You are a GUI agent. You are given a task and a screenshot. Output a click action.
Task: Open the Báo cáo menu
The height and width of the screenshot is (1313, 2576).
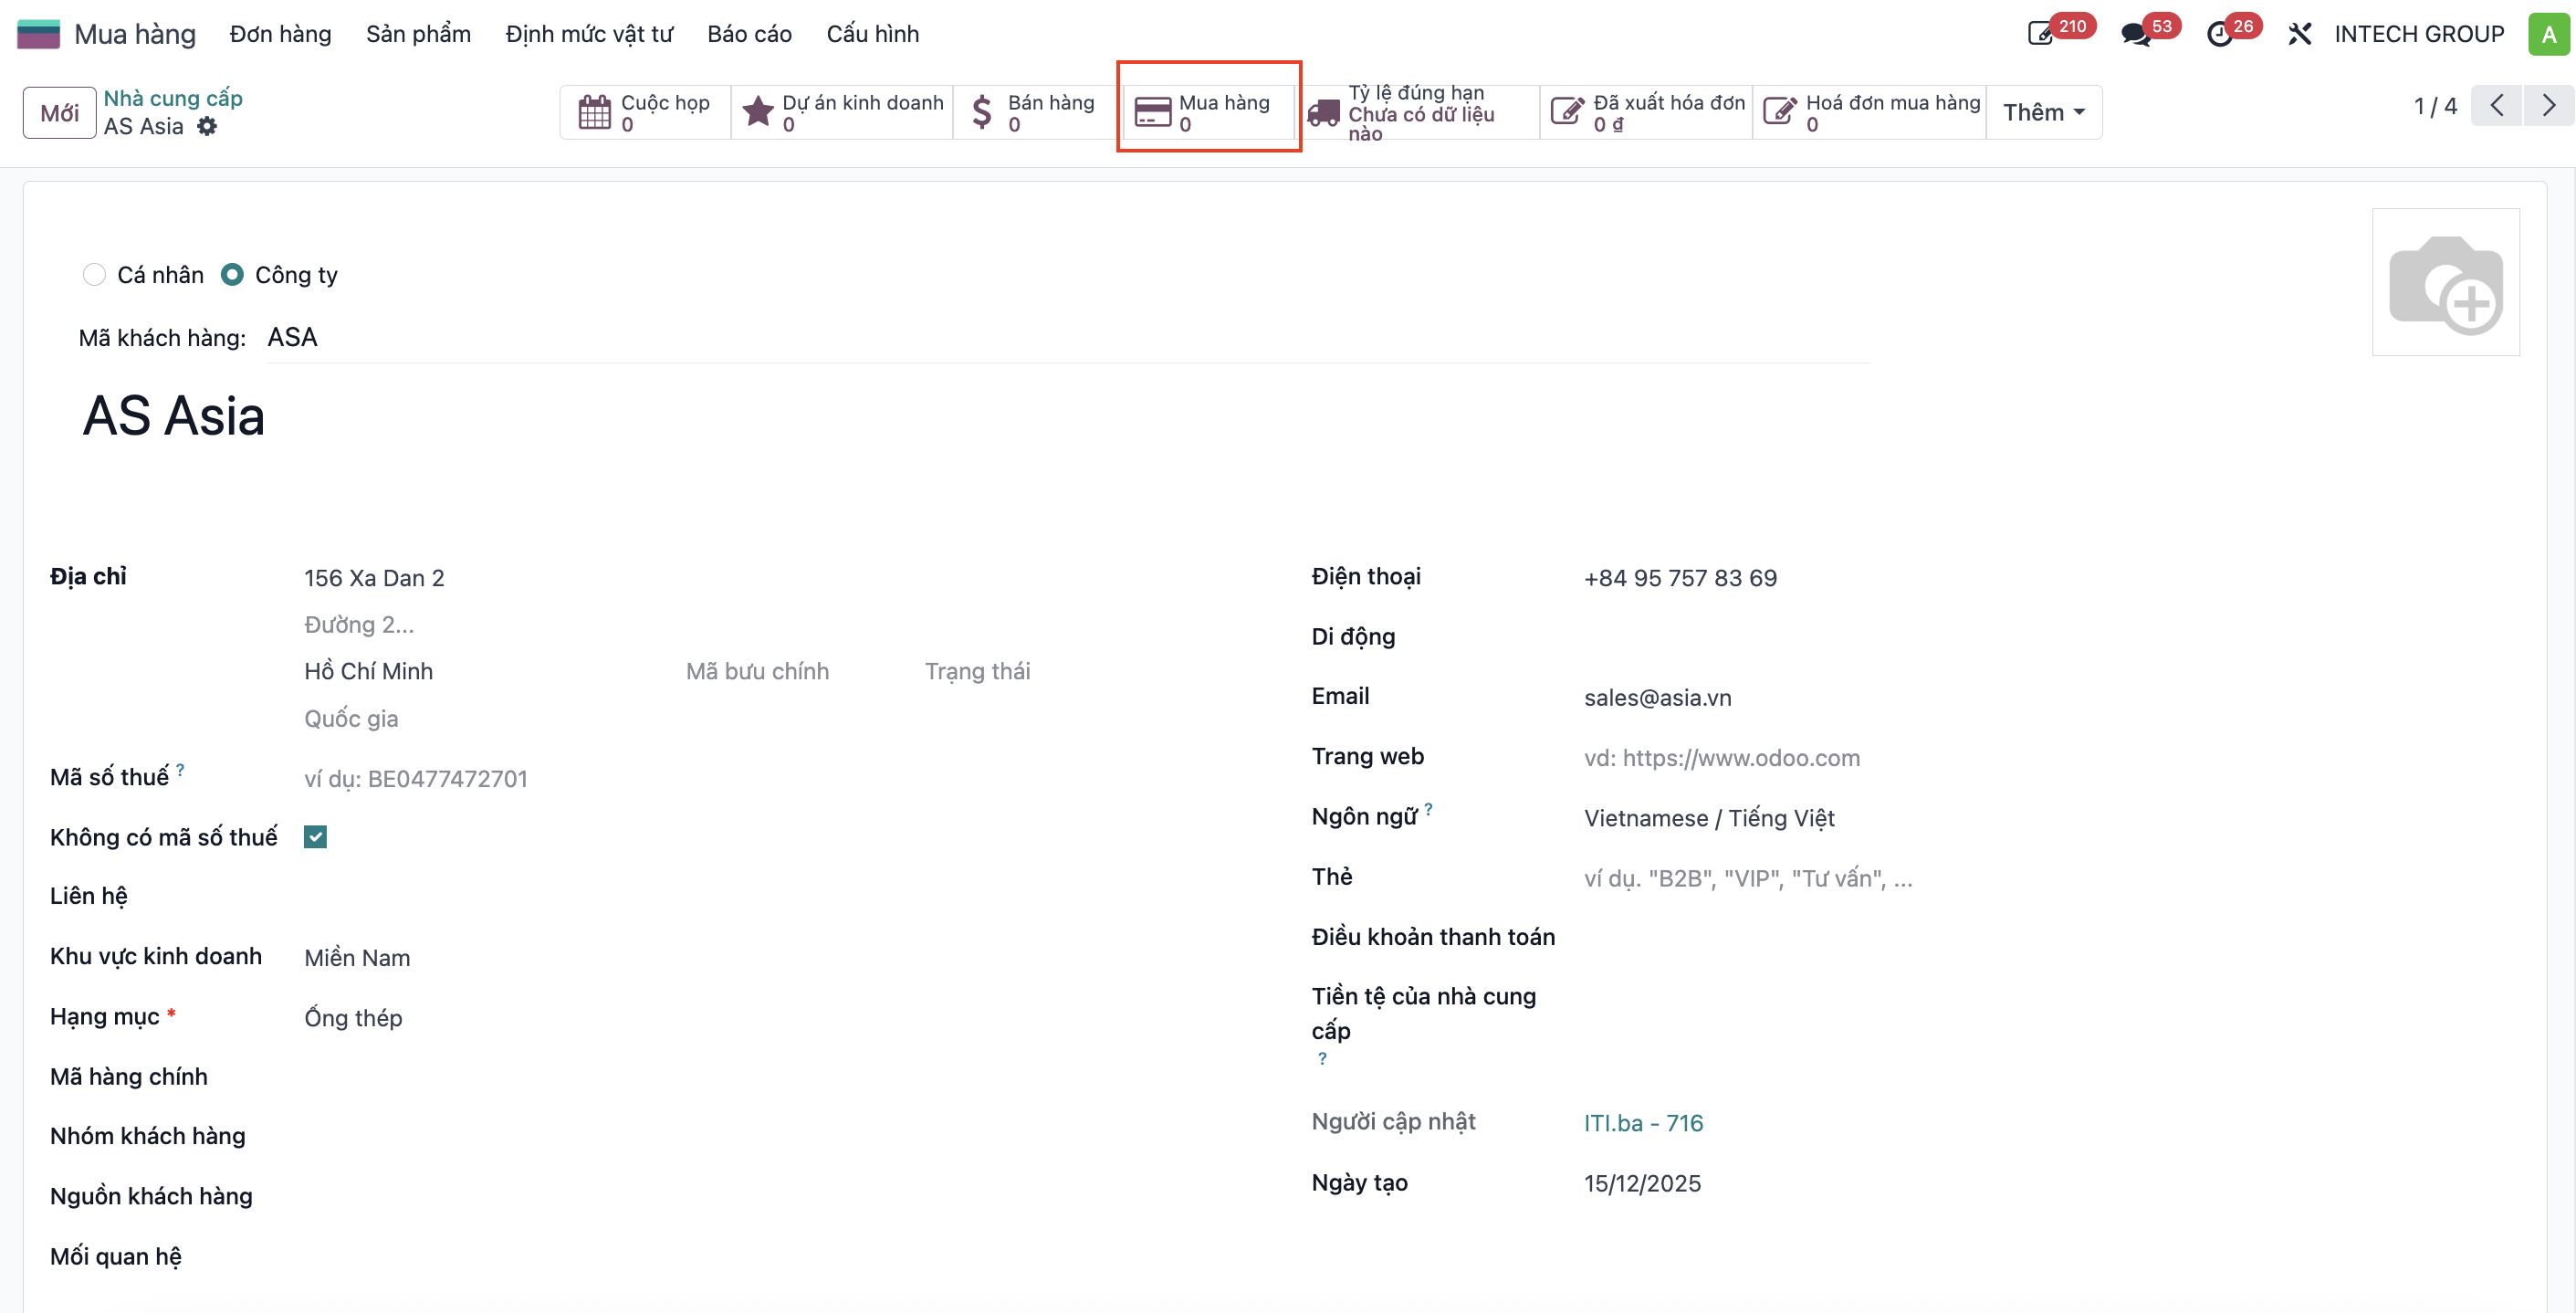[749, 34]
